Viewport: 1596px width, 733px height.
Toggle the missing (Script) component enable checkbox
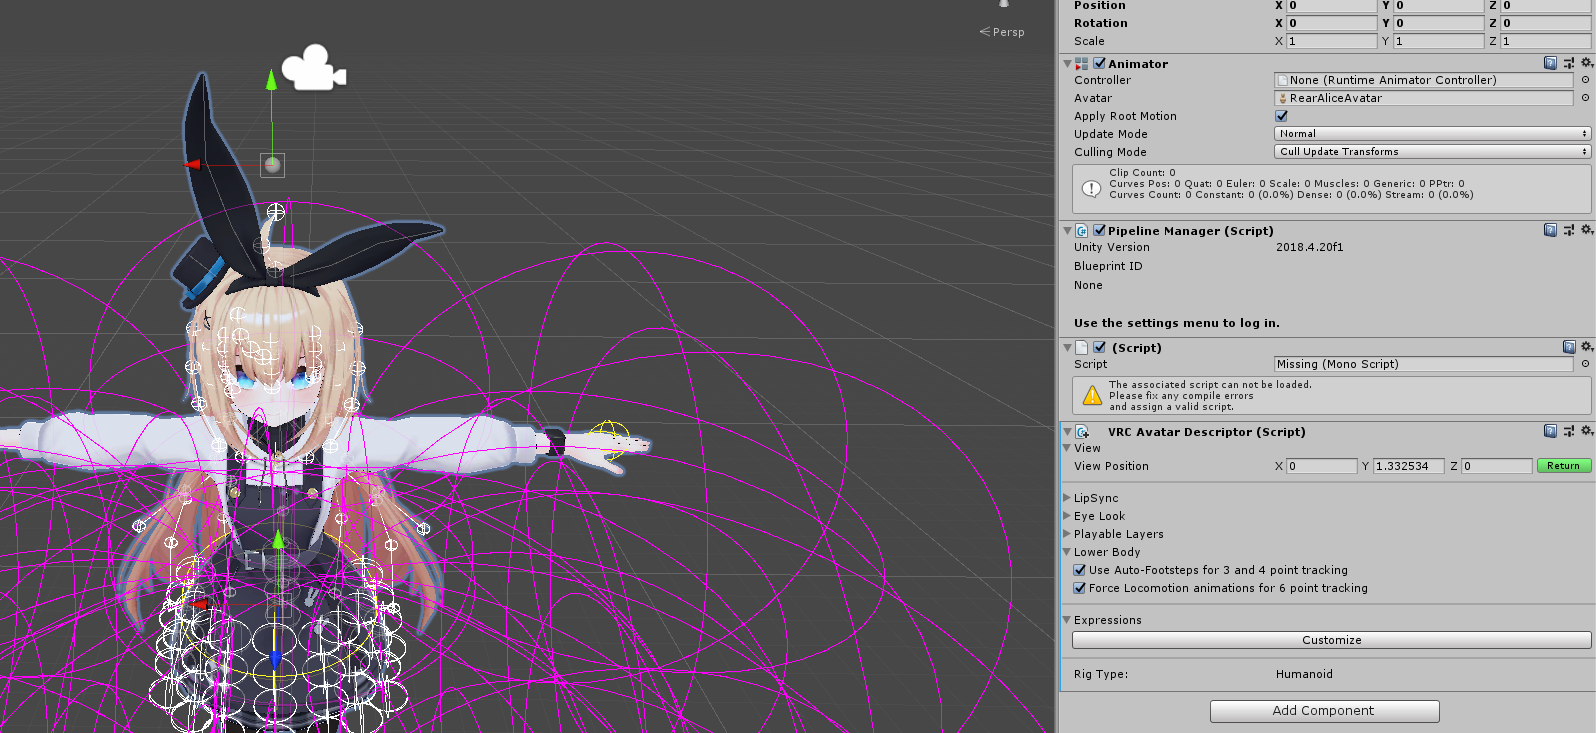[x=1100, y=347]
